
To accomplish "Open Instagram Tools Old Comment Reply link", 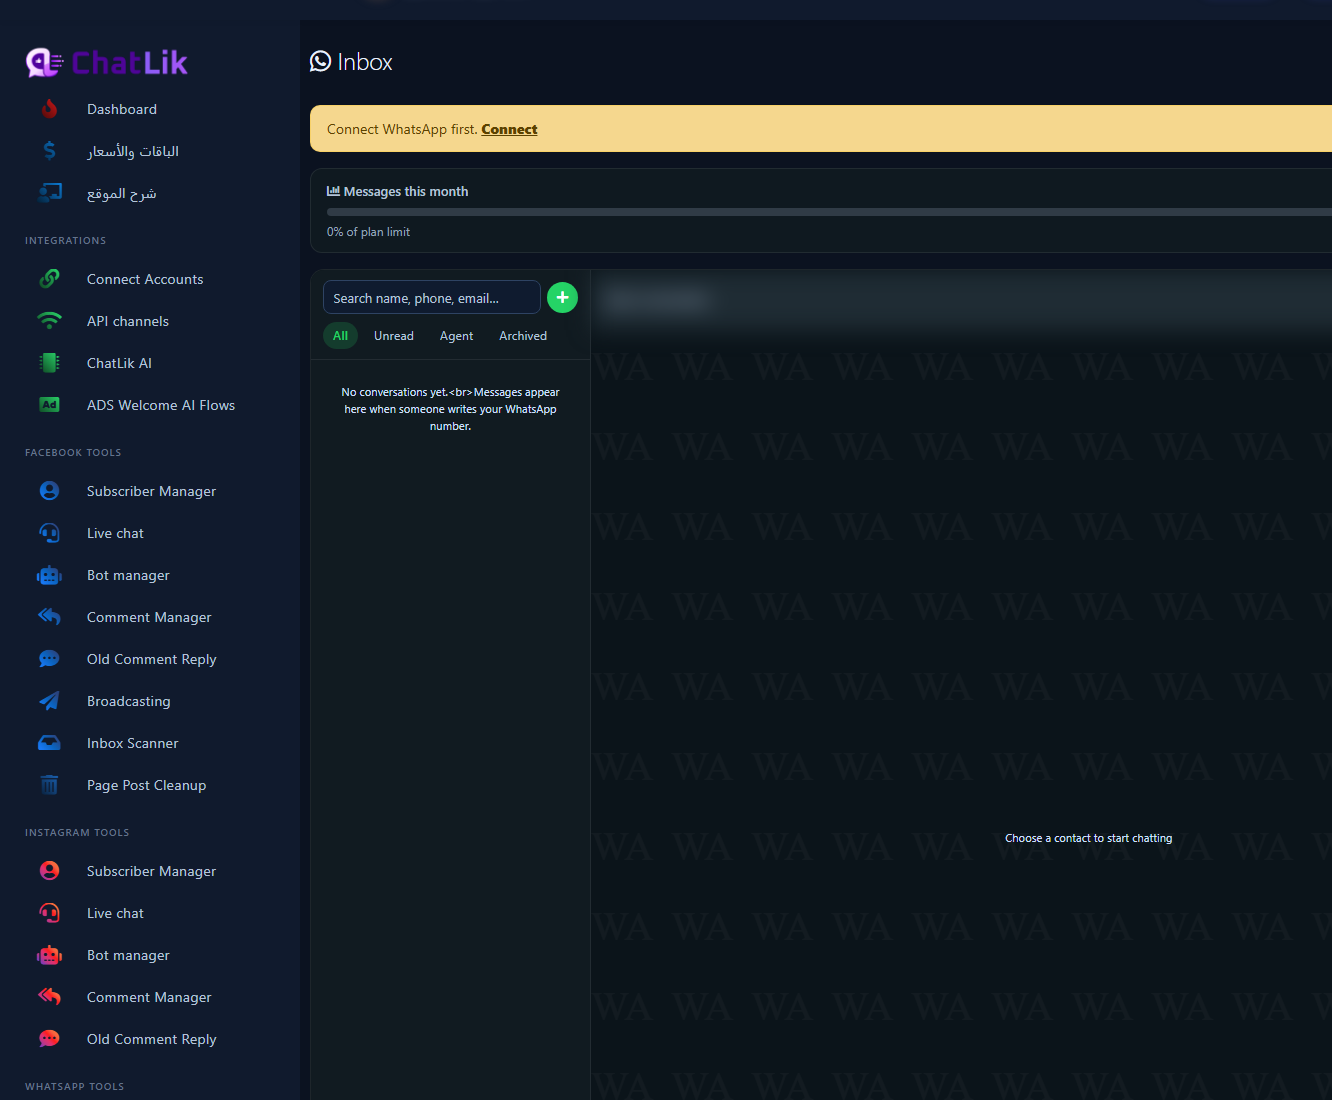I will click(150, 1039).
